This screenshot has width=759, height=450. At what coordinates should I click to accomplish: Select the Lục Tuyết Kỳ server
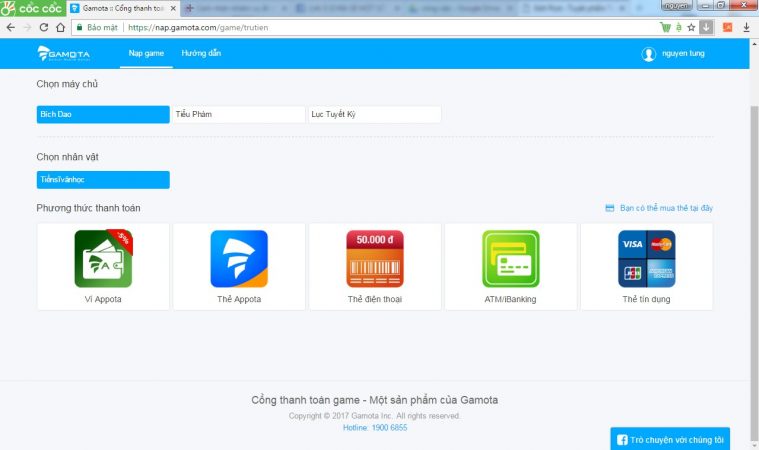point(375,114)
